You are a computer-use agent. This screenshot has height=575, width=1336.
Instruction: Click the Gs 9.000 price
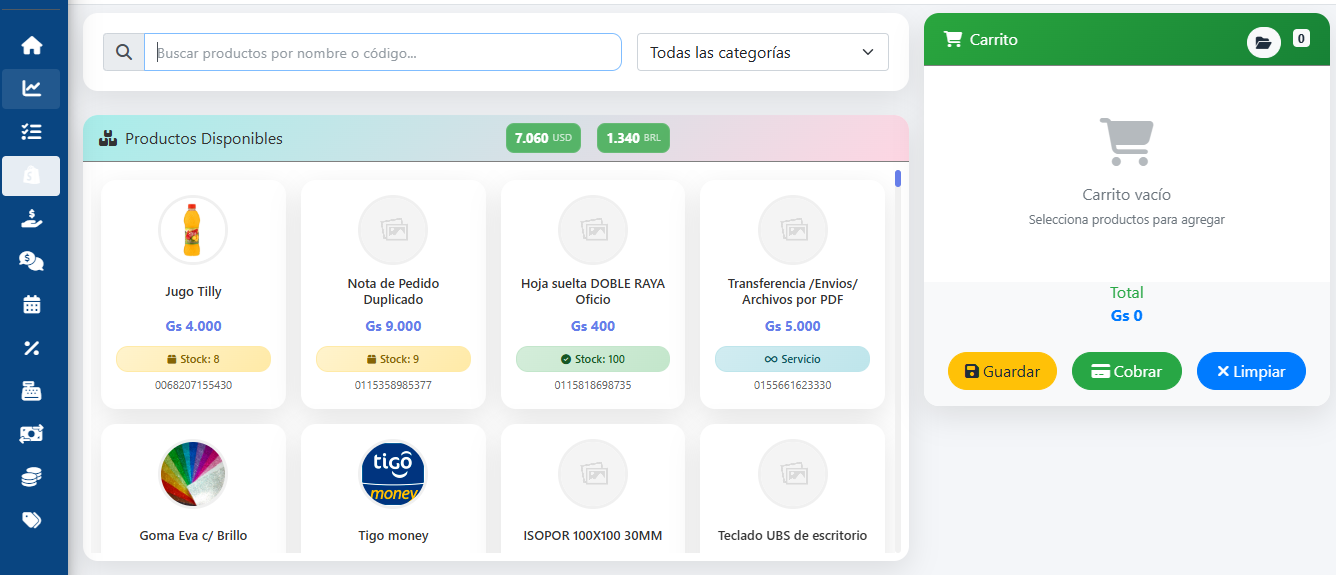(393, 326)
